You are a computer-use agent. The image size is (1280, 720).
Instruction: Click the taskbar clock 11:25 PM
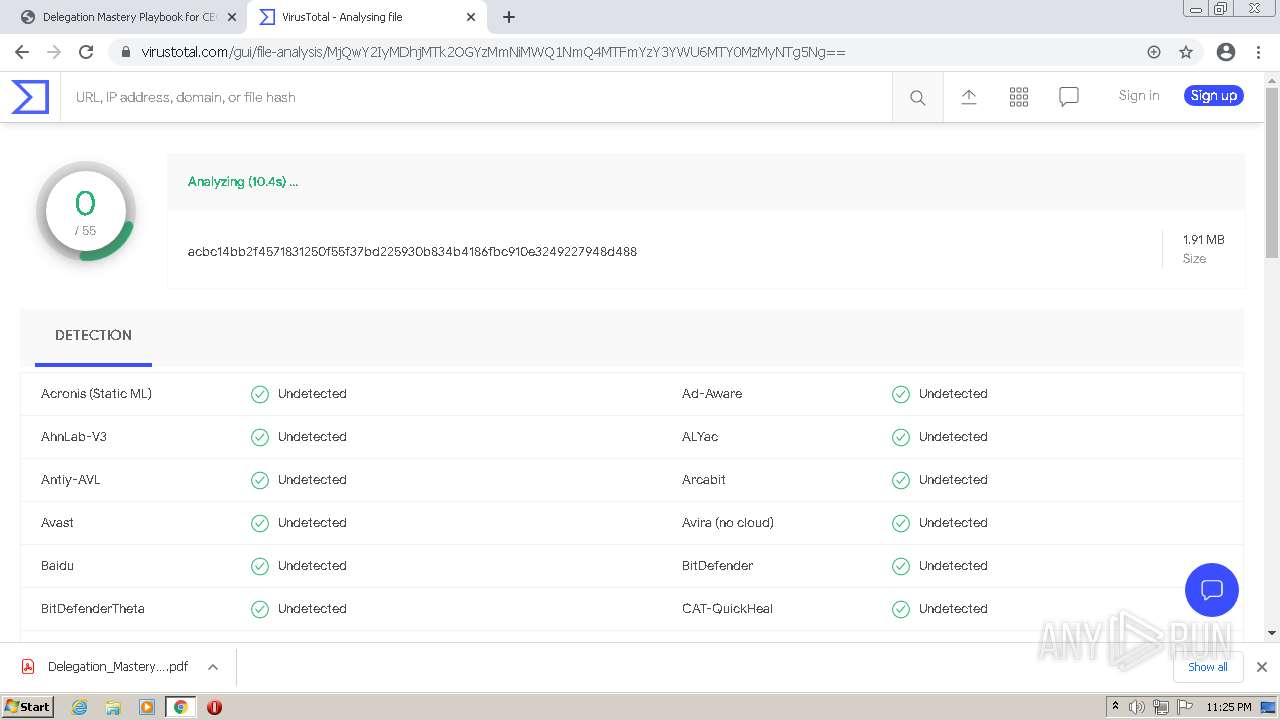click(1229, 707)
